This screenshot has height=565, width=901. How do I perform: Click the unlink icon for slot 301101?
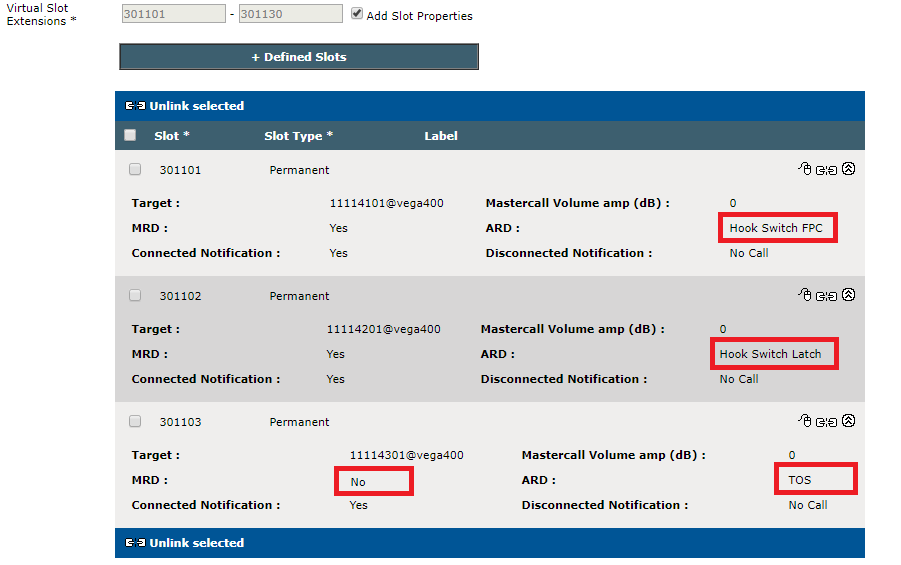(826, 170)
